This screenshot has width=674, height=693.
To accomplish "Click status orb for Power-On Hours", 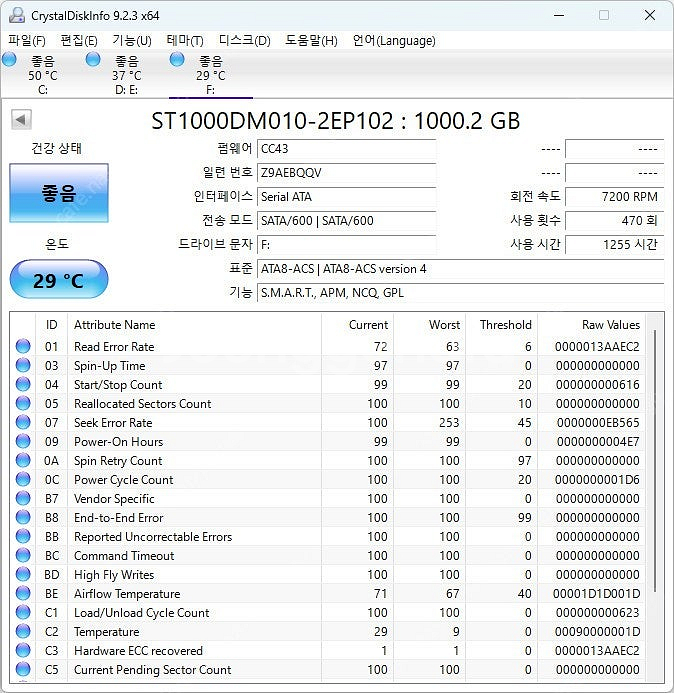I will point(23,441).
